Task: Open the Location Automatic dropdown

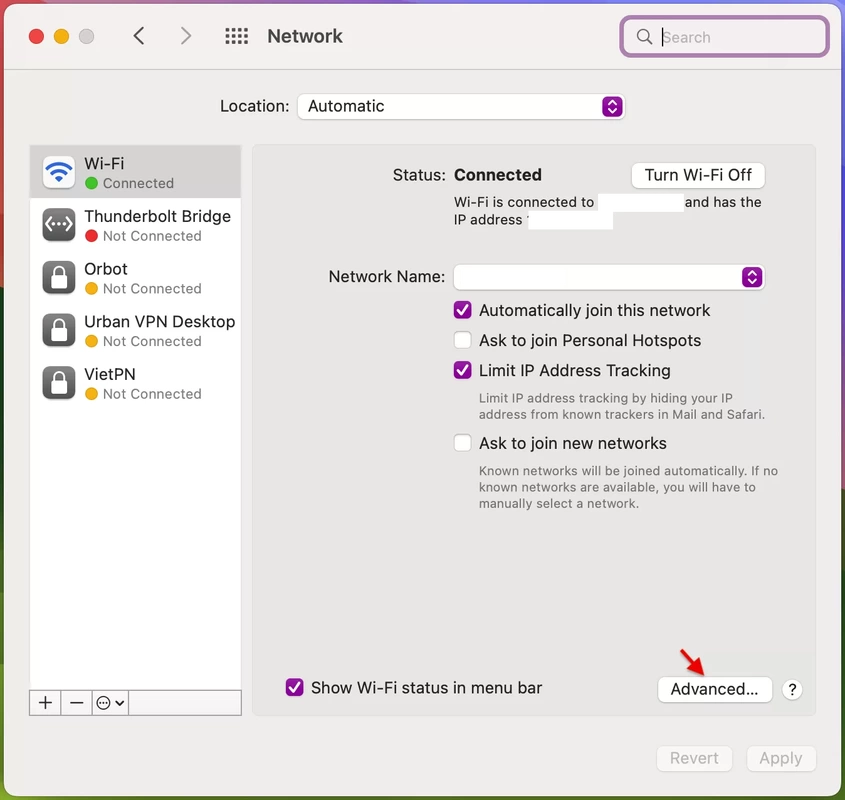Action: pos(461,106)
